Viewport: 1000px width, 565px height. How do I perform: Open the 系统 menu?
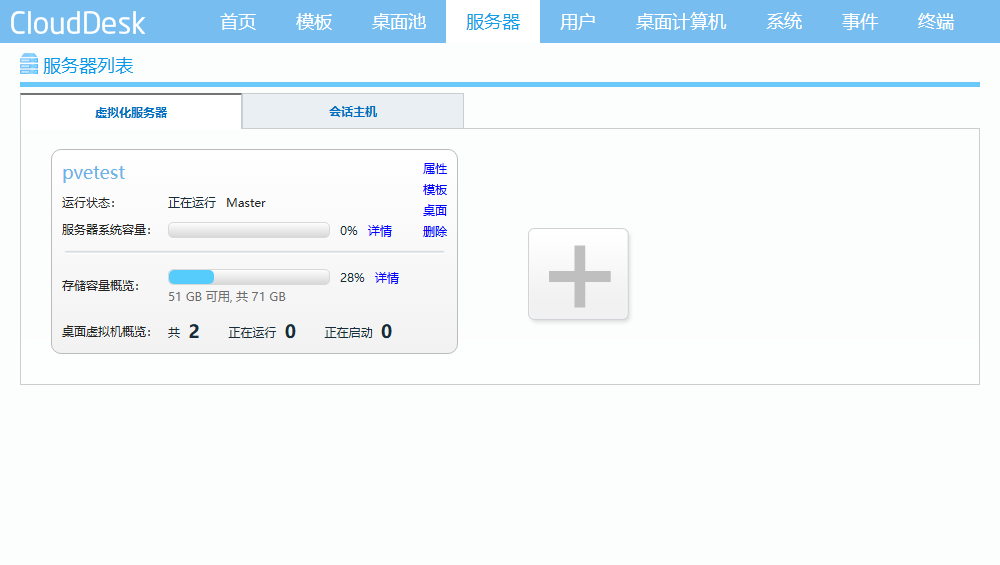pyautogui.click(x=784, y=22)
